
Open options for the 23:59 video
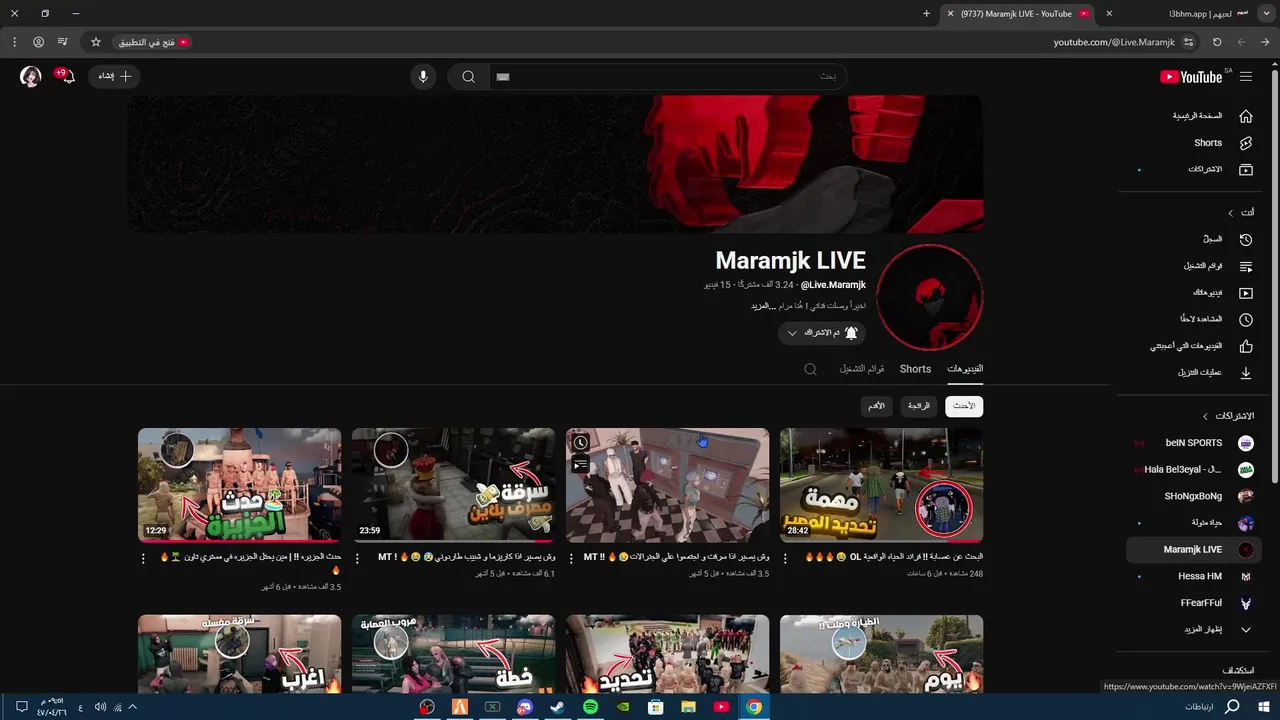point(357,559)
